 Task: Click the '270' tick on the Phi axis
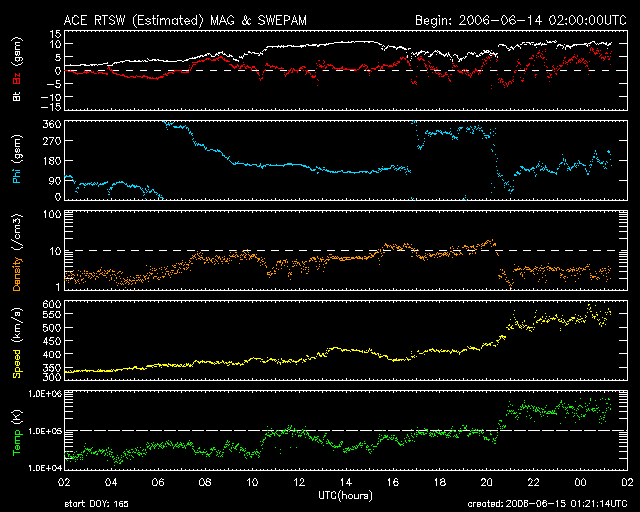click(52, 141)
